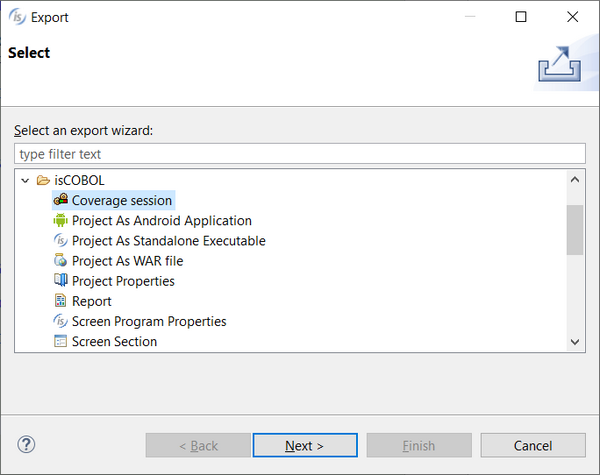Viewport: 600px width, 475px height.
Task: Select Project As WAR file entry
Action: tap(127, 261)
